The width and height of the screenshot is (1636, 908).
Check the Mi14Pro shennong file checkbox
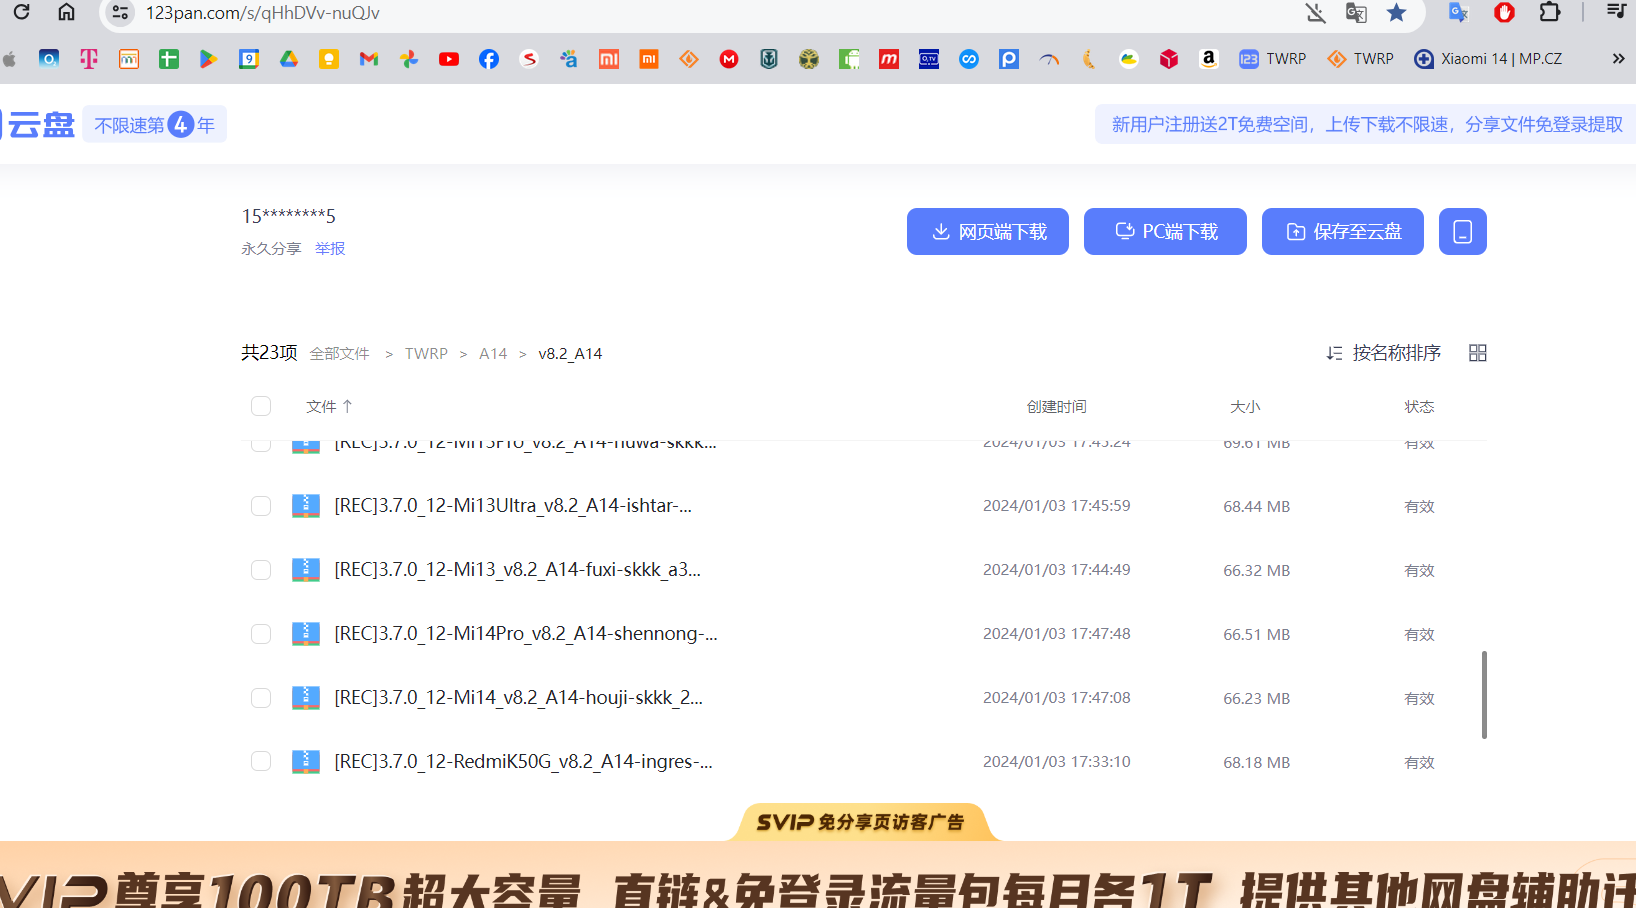[261, 634]
